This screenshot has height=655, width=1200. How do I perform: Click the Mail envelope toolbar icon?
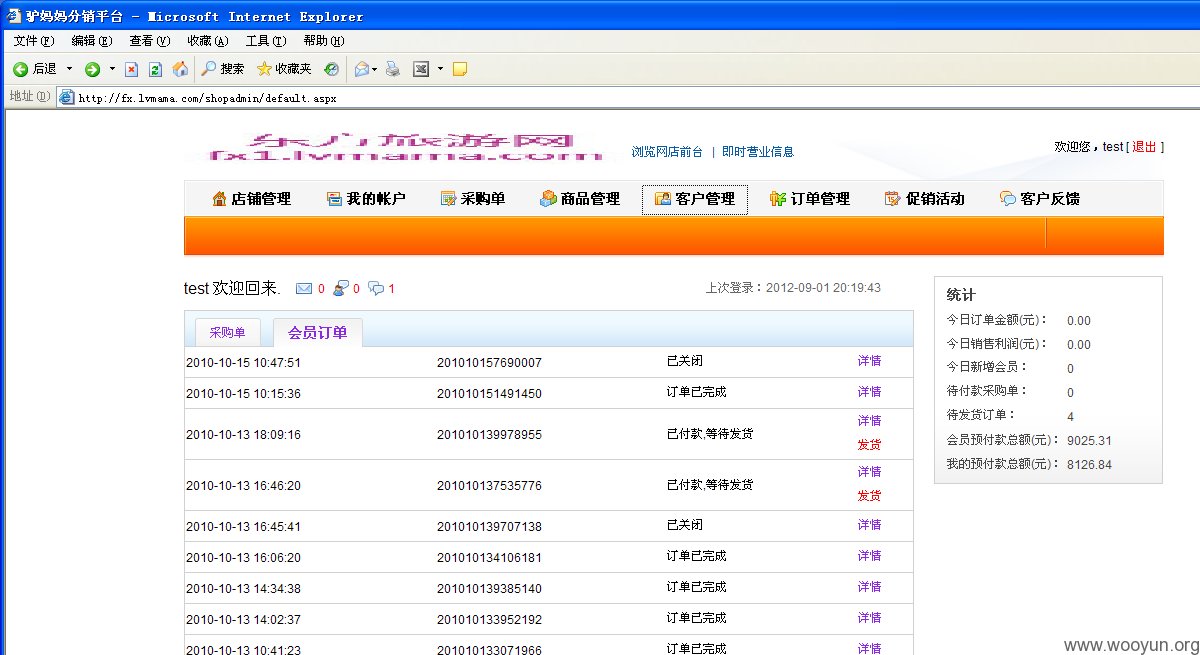(x=362, y=69)
